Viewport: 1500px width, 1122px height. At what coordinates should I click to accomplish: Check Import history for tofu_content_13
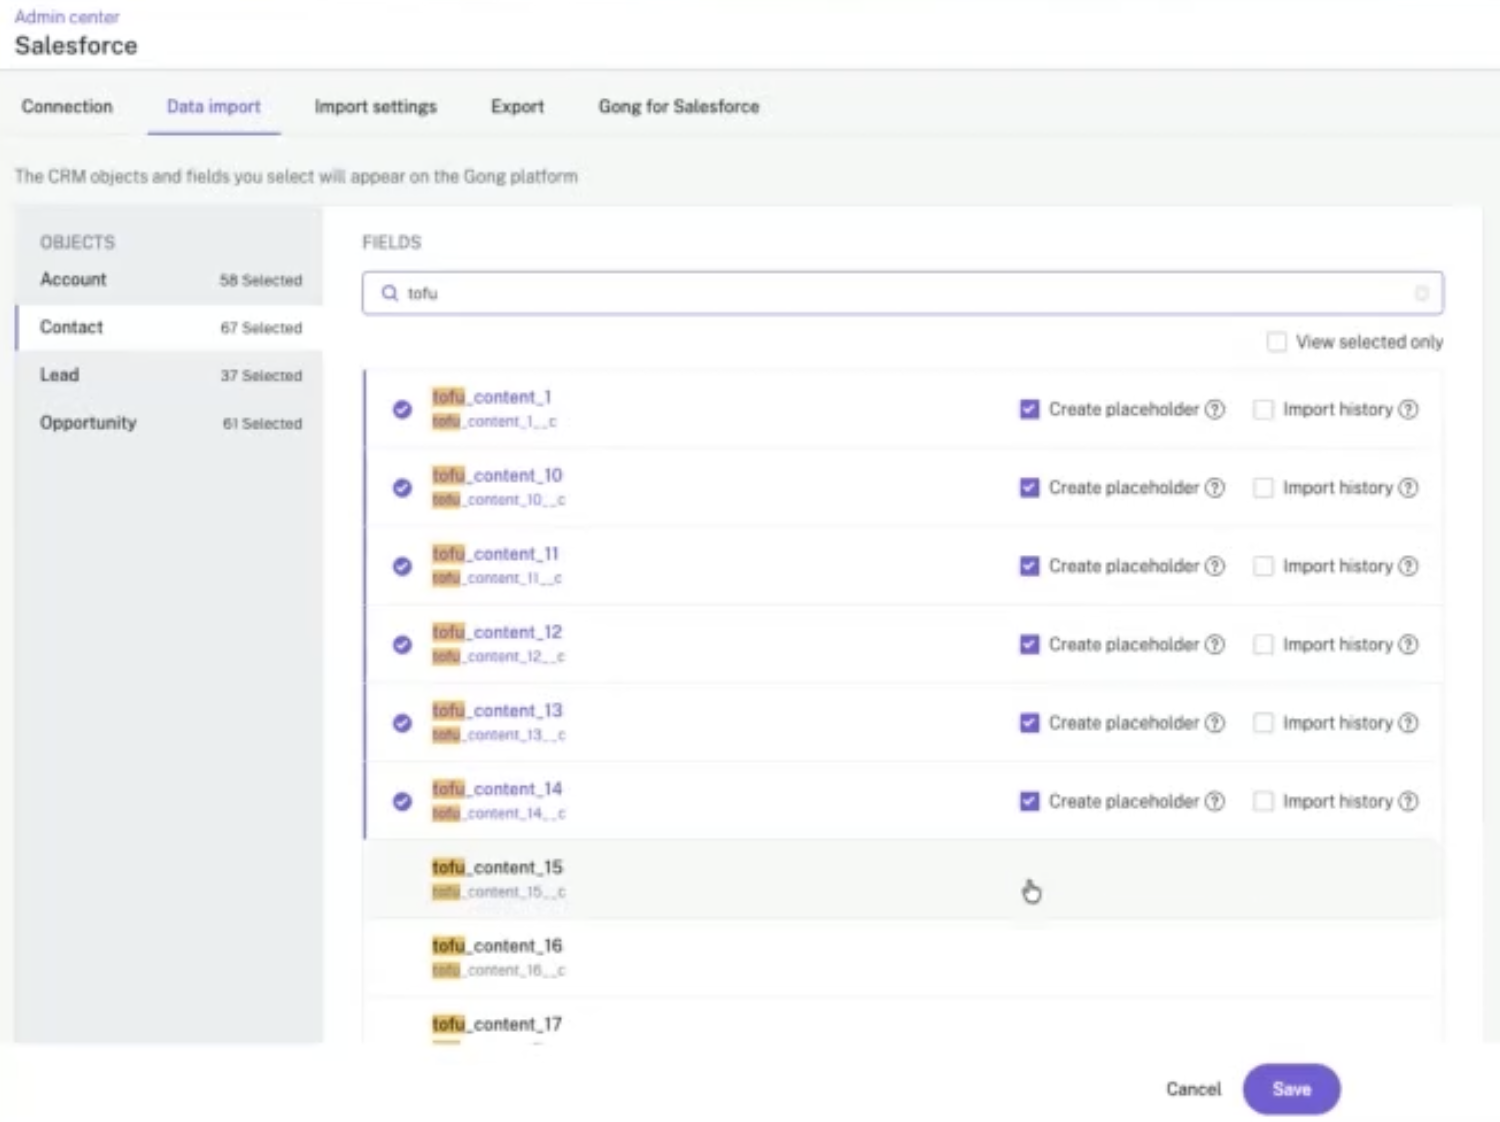1263,723
